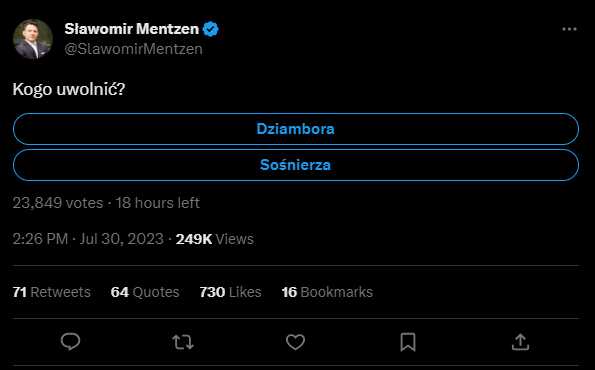Share the tweet via upload arrow icon

(520, 342)
